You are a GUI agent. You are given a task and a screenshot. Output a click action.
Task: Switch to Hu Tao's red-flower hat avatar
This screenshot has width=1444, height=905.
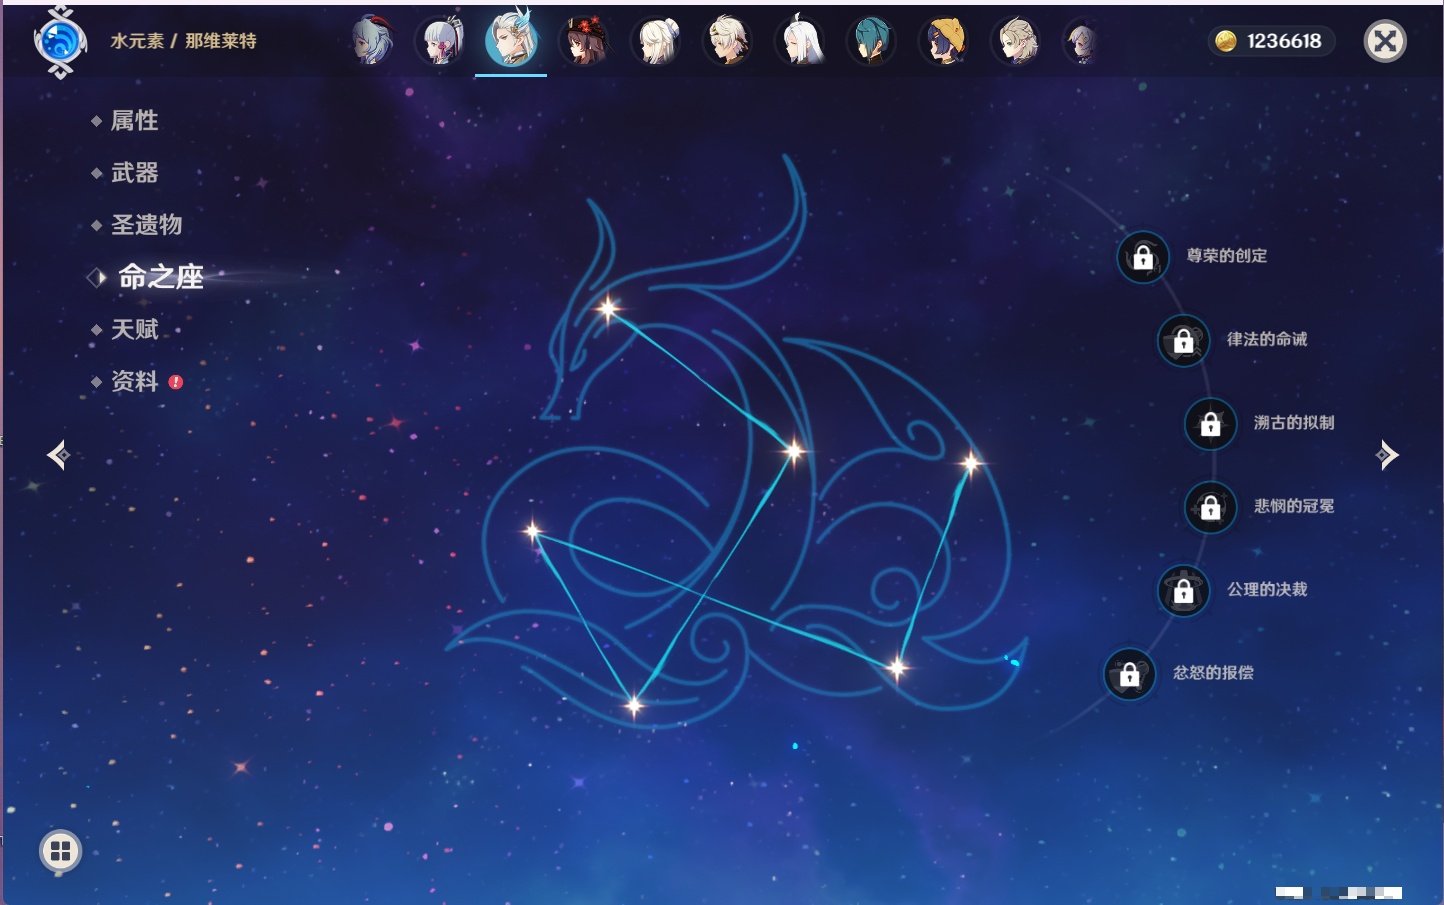coord(585,41)
